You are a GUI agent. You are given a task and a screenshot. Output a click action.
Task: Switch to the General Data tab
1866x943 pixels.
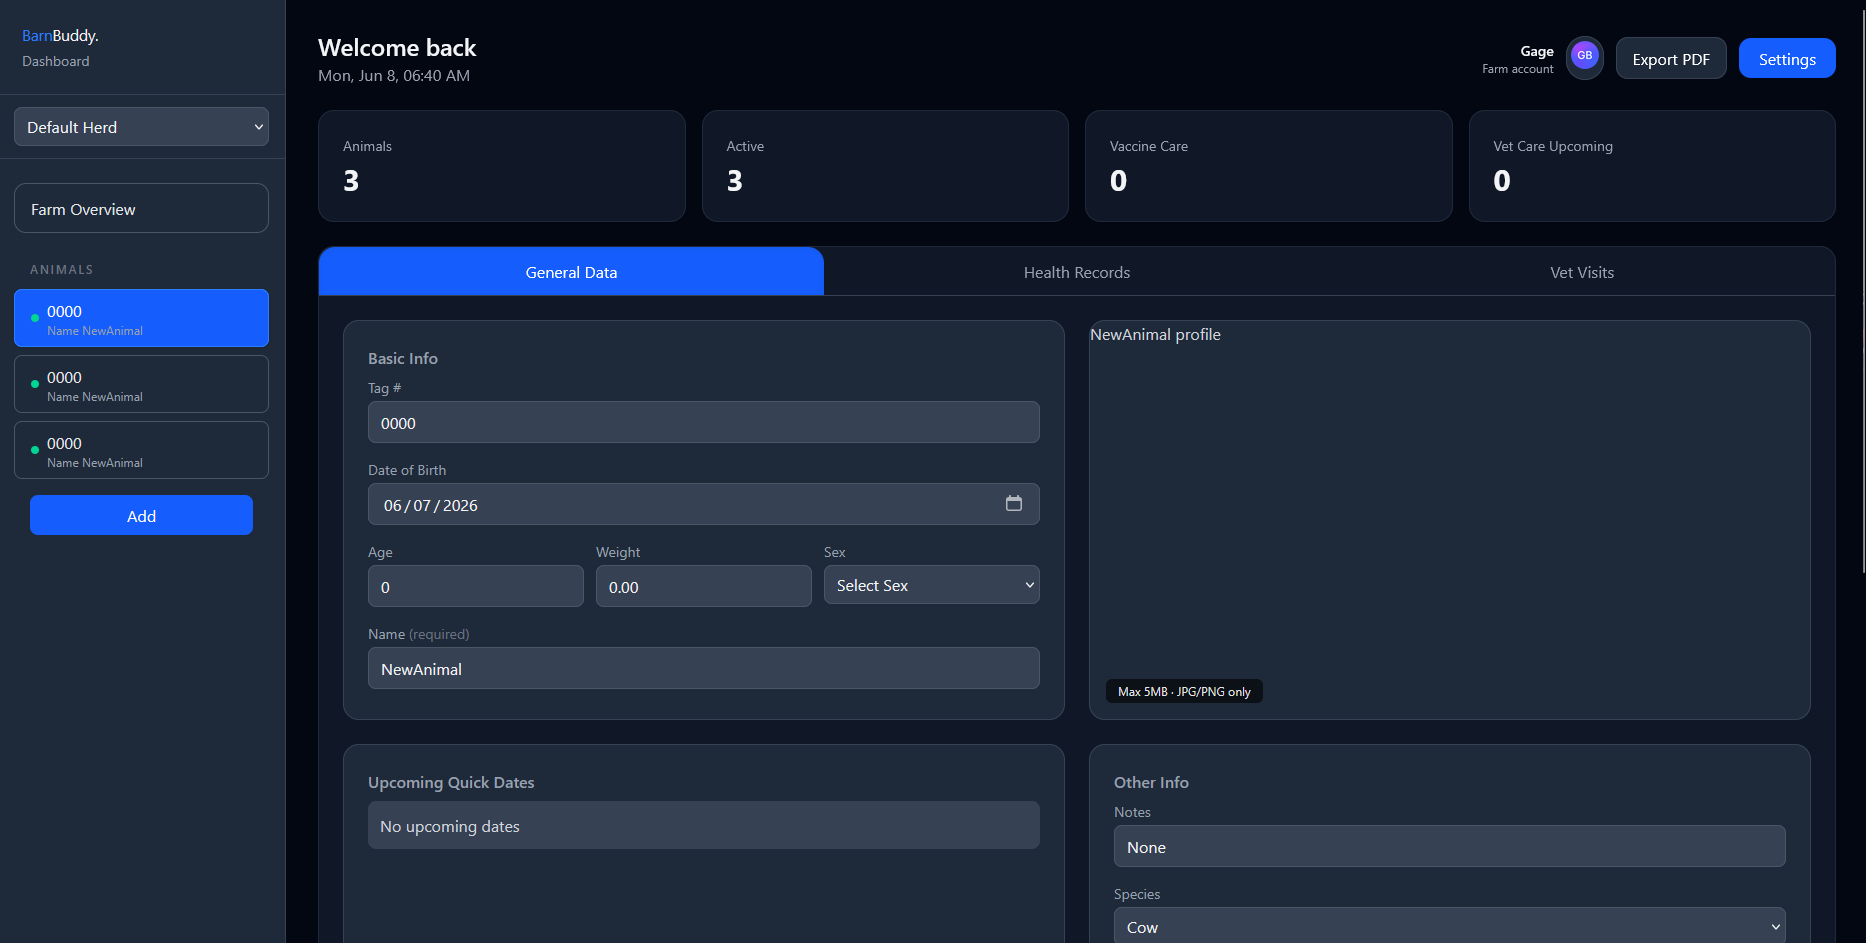tap(571, 272)
